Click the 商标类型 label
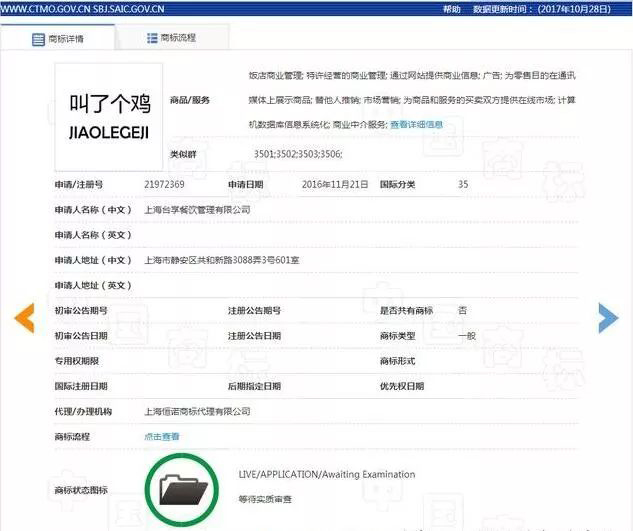Viewport: 633px width, 531px height. [398, 336]
